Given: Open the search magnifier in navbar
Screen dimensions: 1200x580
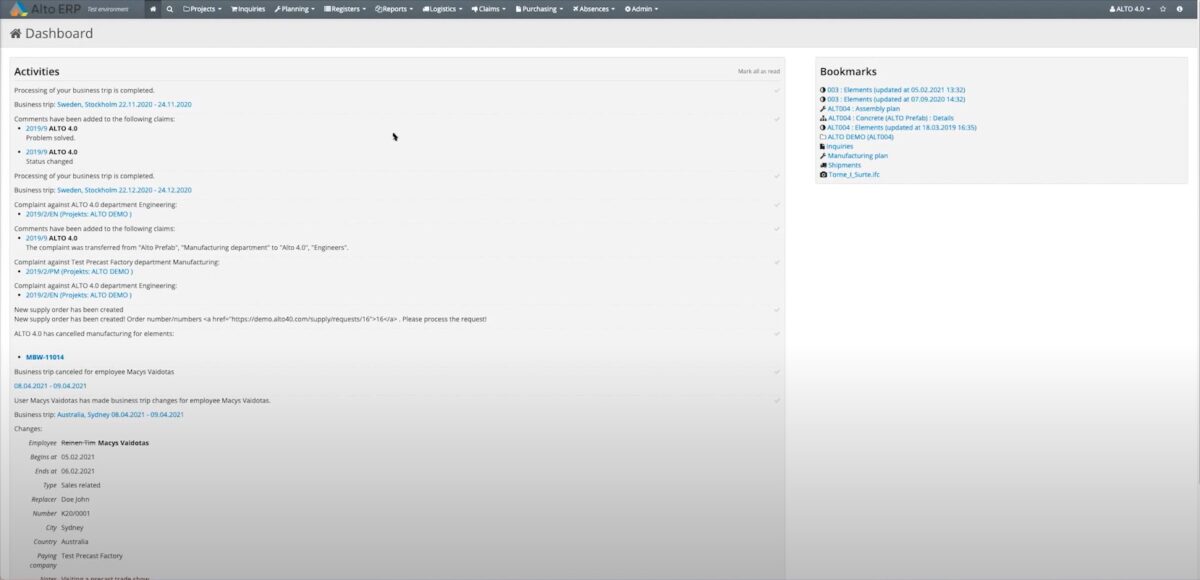Looking at the screenshot, I should pyautogui.click(x=170, y=8).
